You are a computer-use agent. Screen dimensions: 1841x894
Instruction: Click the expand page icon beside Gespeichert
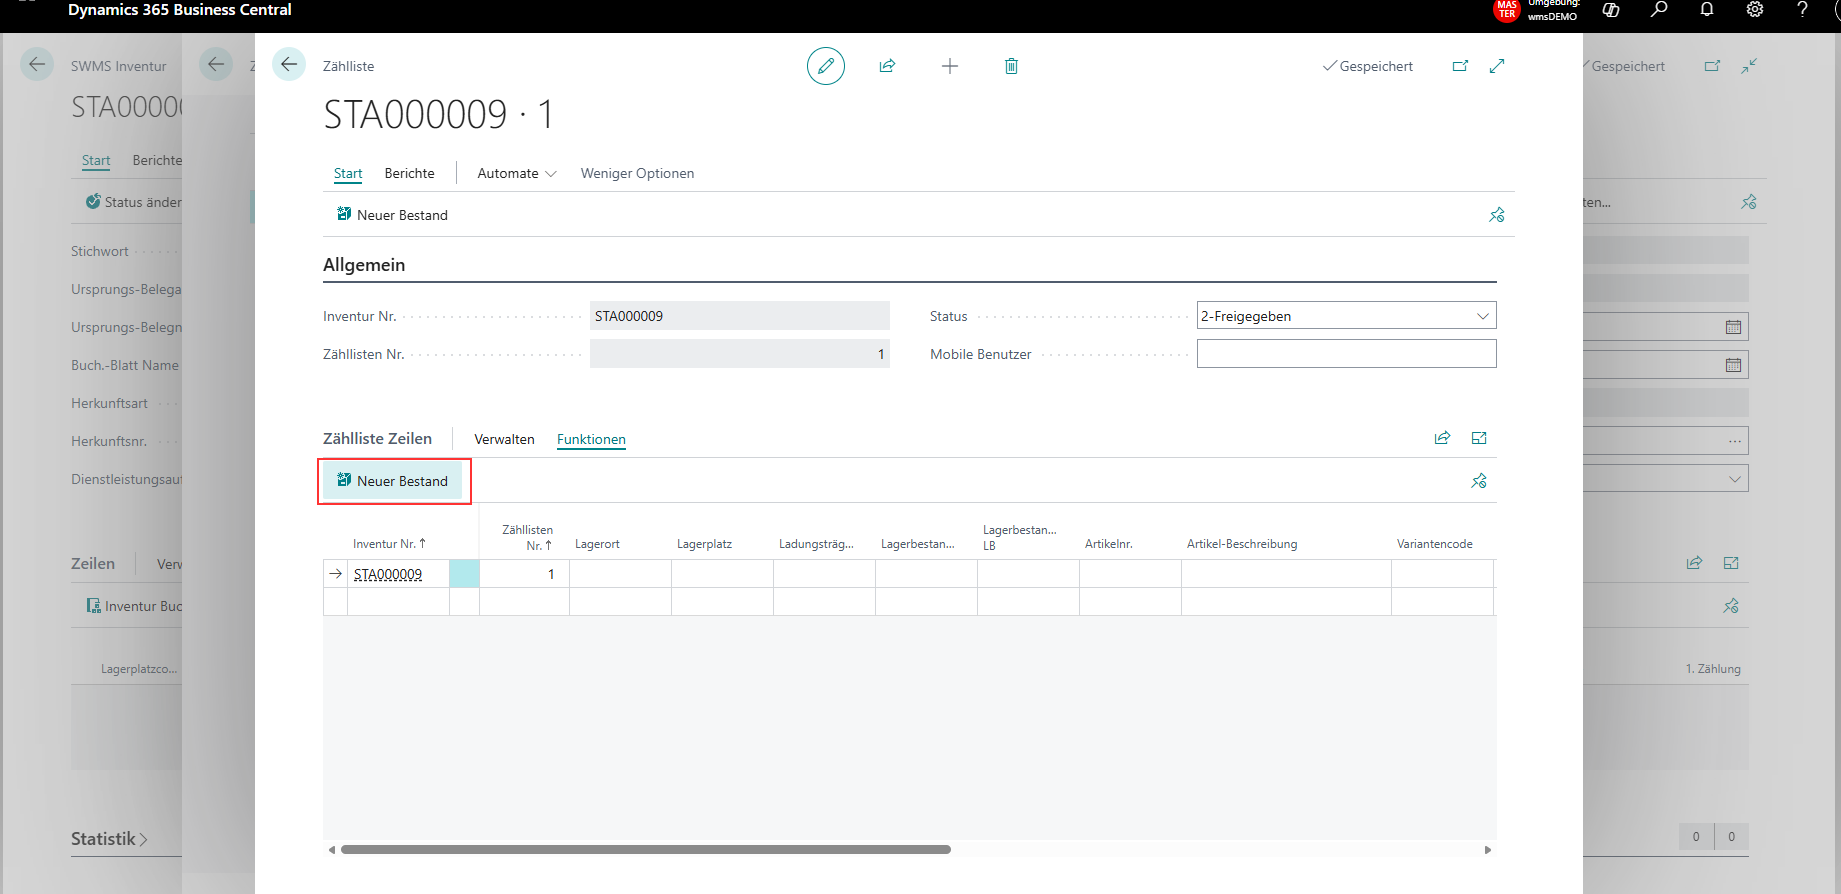coord(1497,66)
